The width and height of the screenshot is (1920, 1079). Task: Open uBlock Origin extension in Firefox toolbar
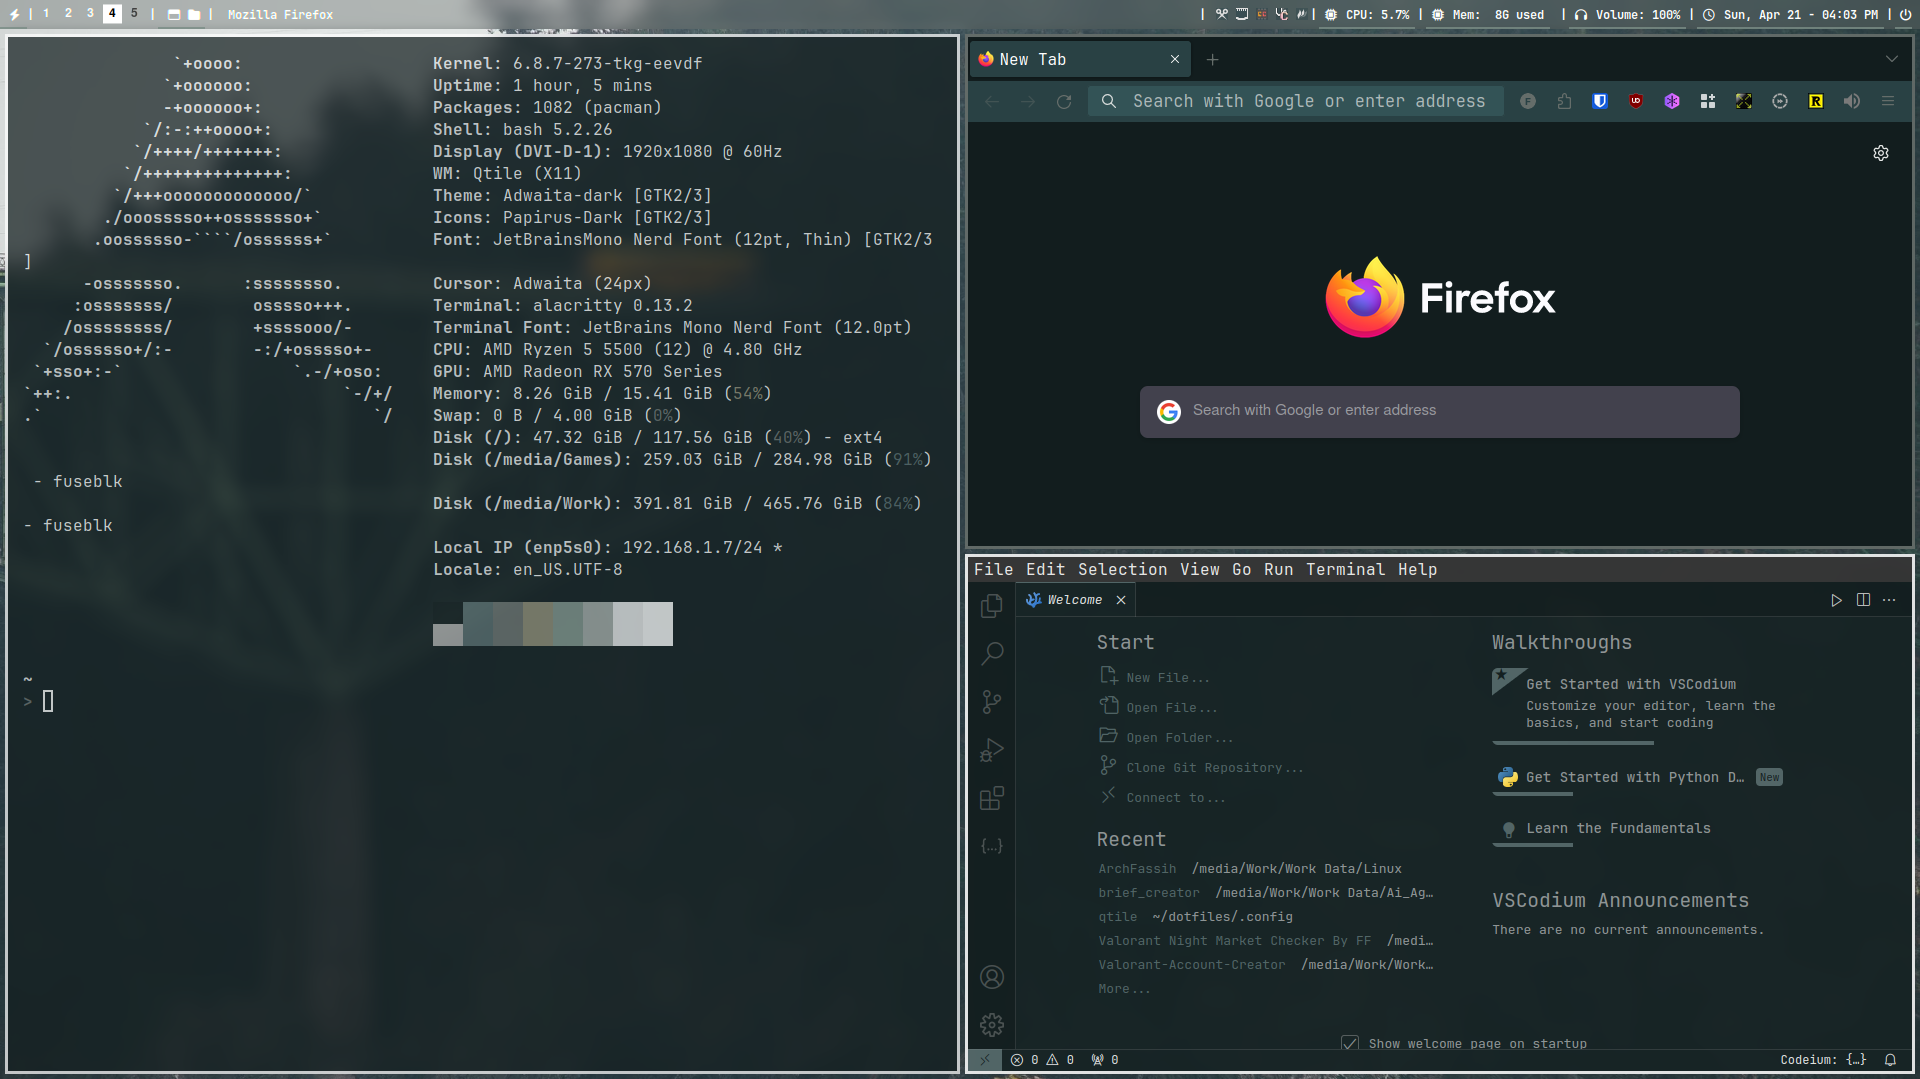pos(1636,101)
